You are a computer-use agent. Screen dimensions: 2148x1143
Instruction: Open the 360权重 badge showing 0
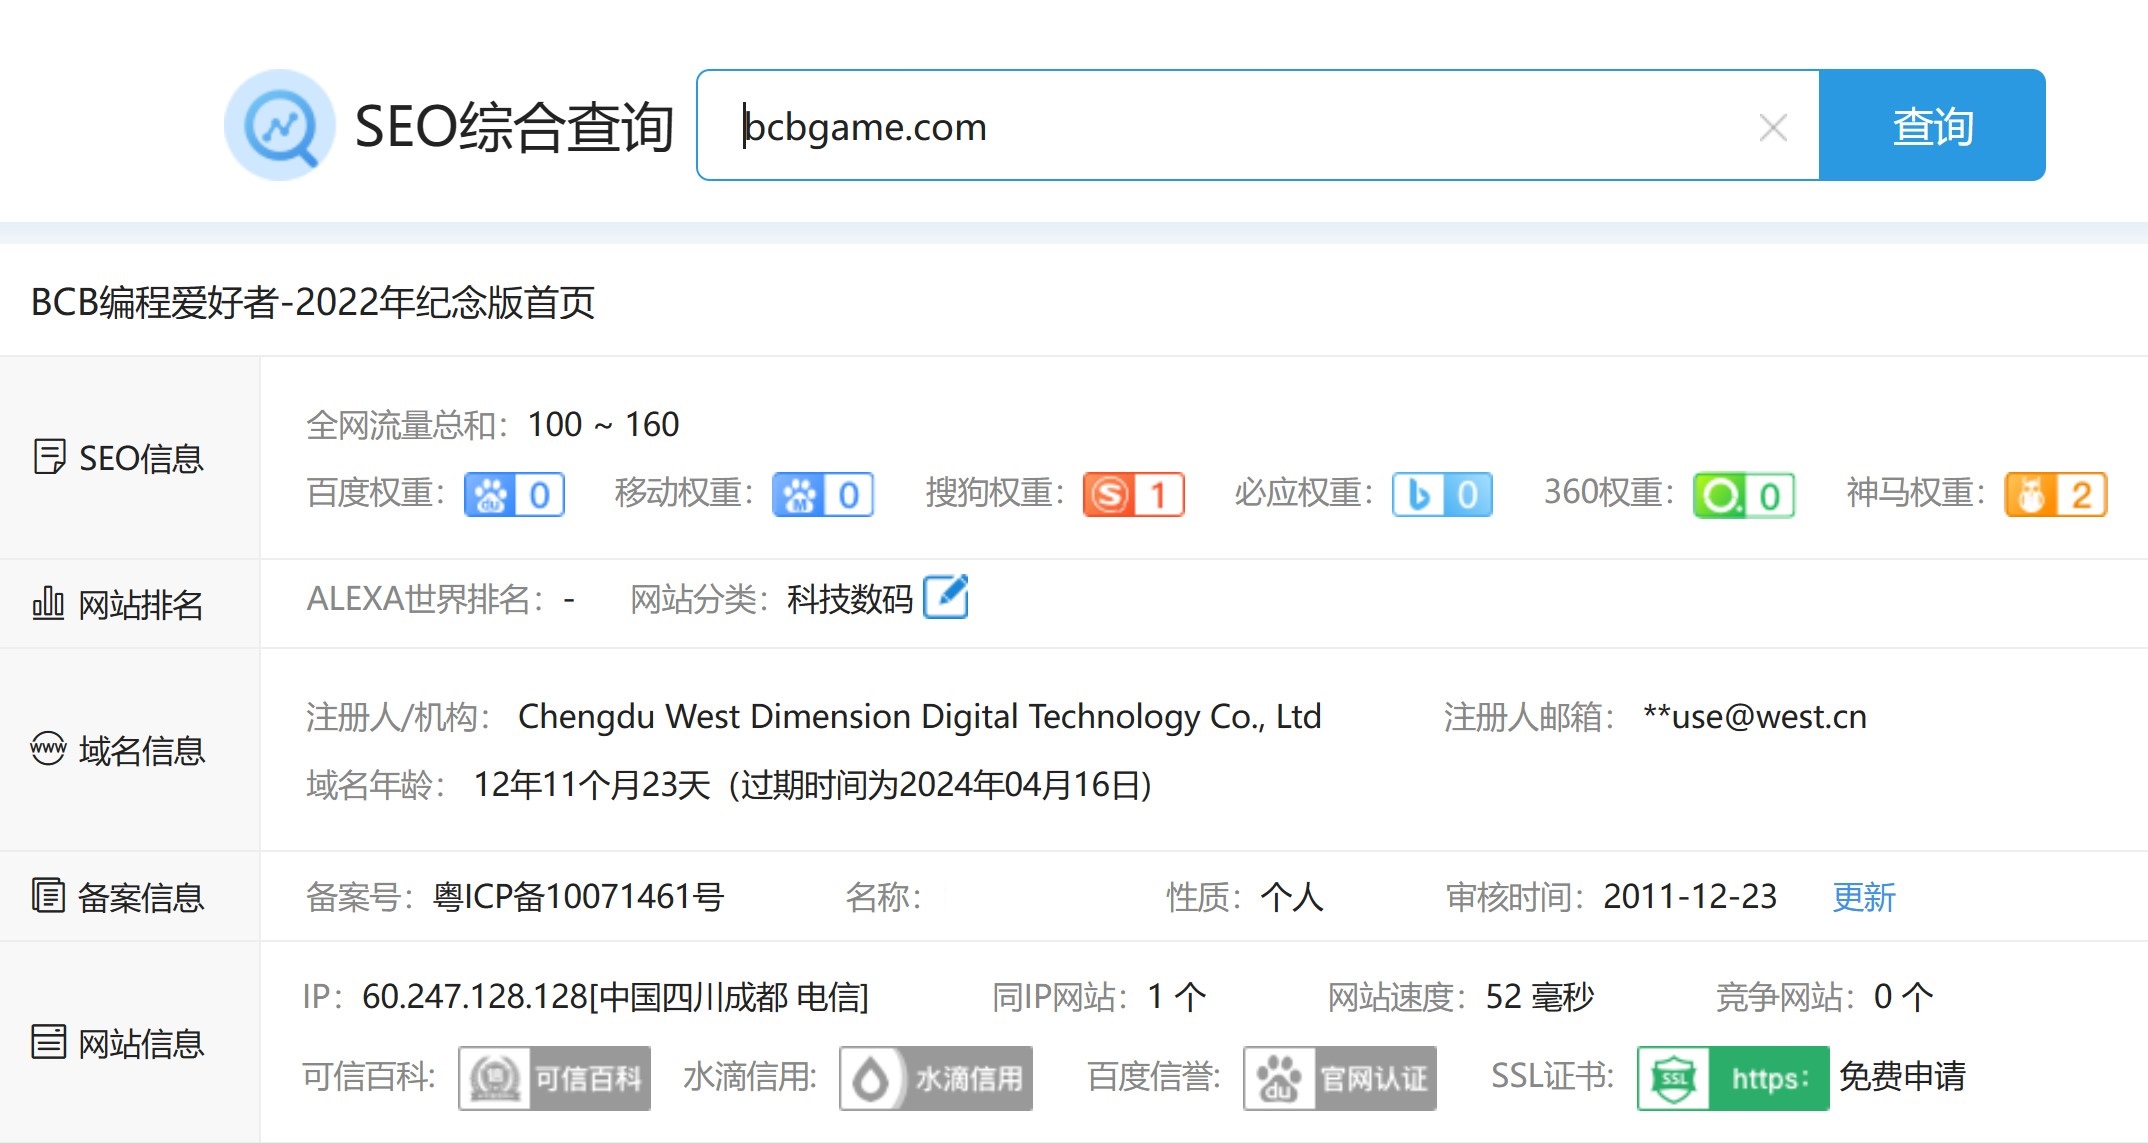coord(1744,495)
